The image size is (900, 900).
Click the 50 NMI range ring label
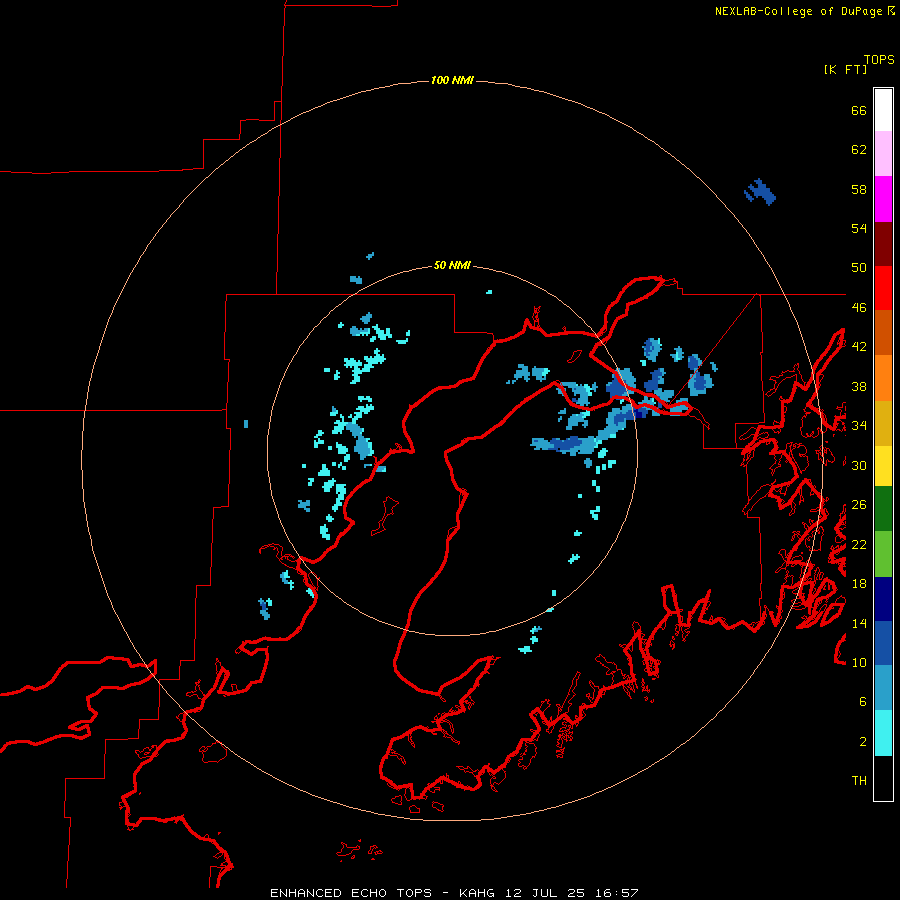452,265
